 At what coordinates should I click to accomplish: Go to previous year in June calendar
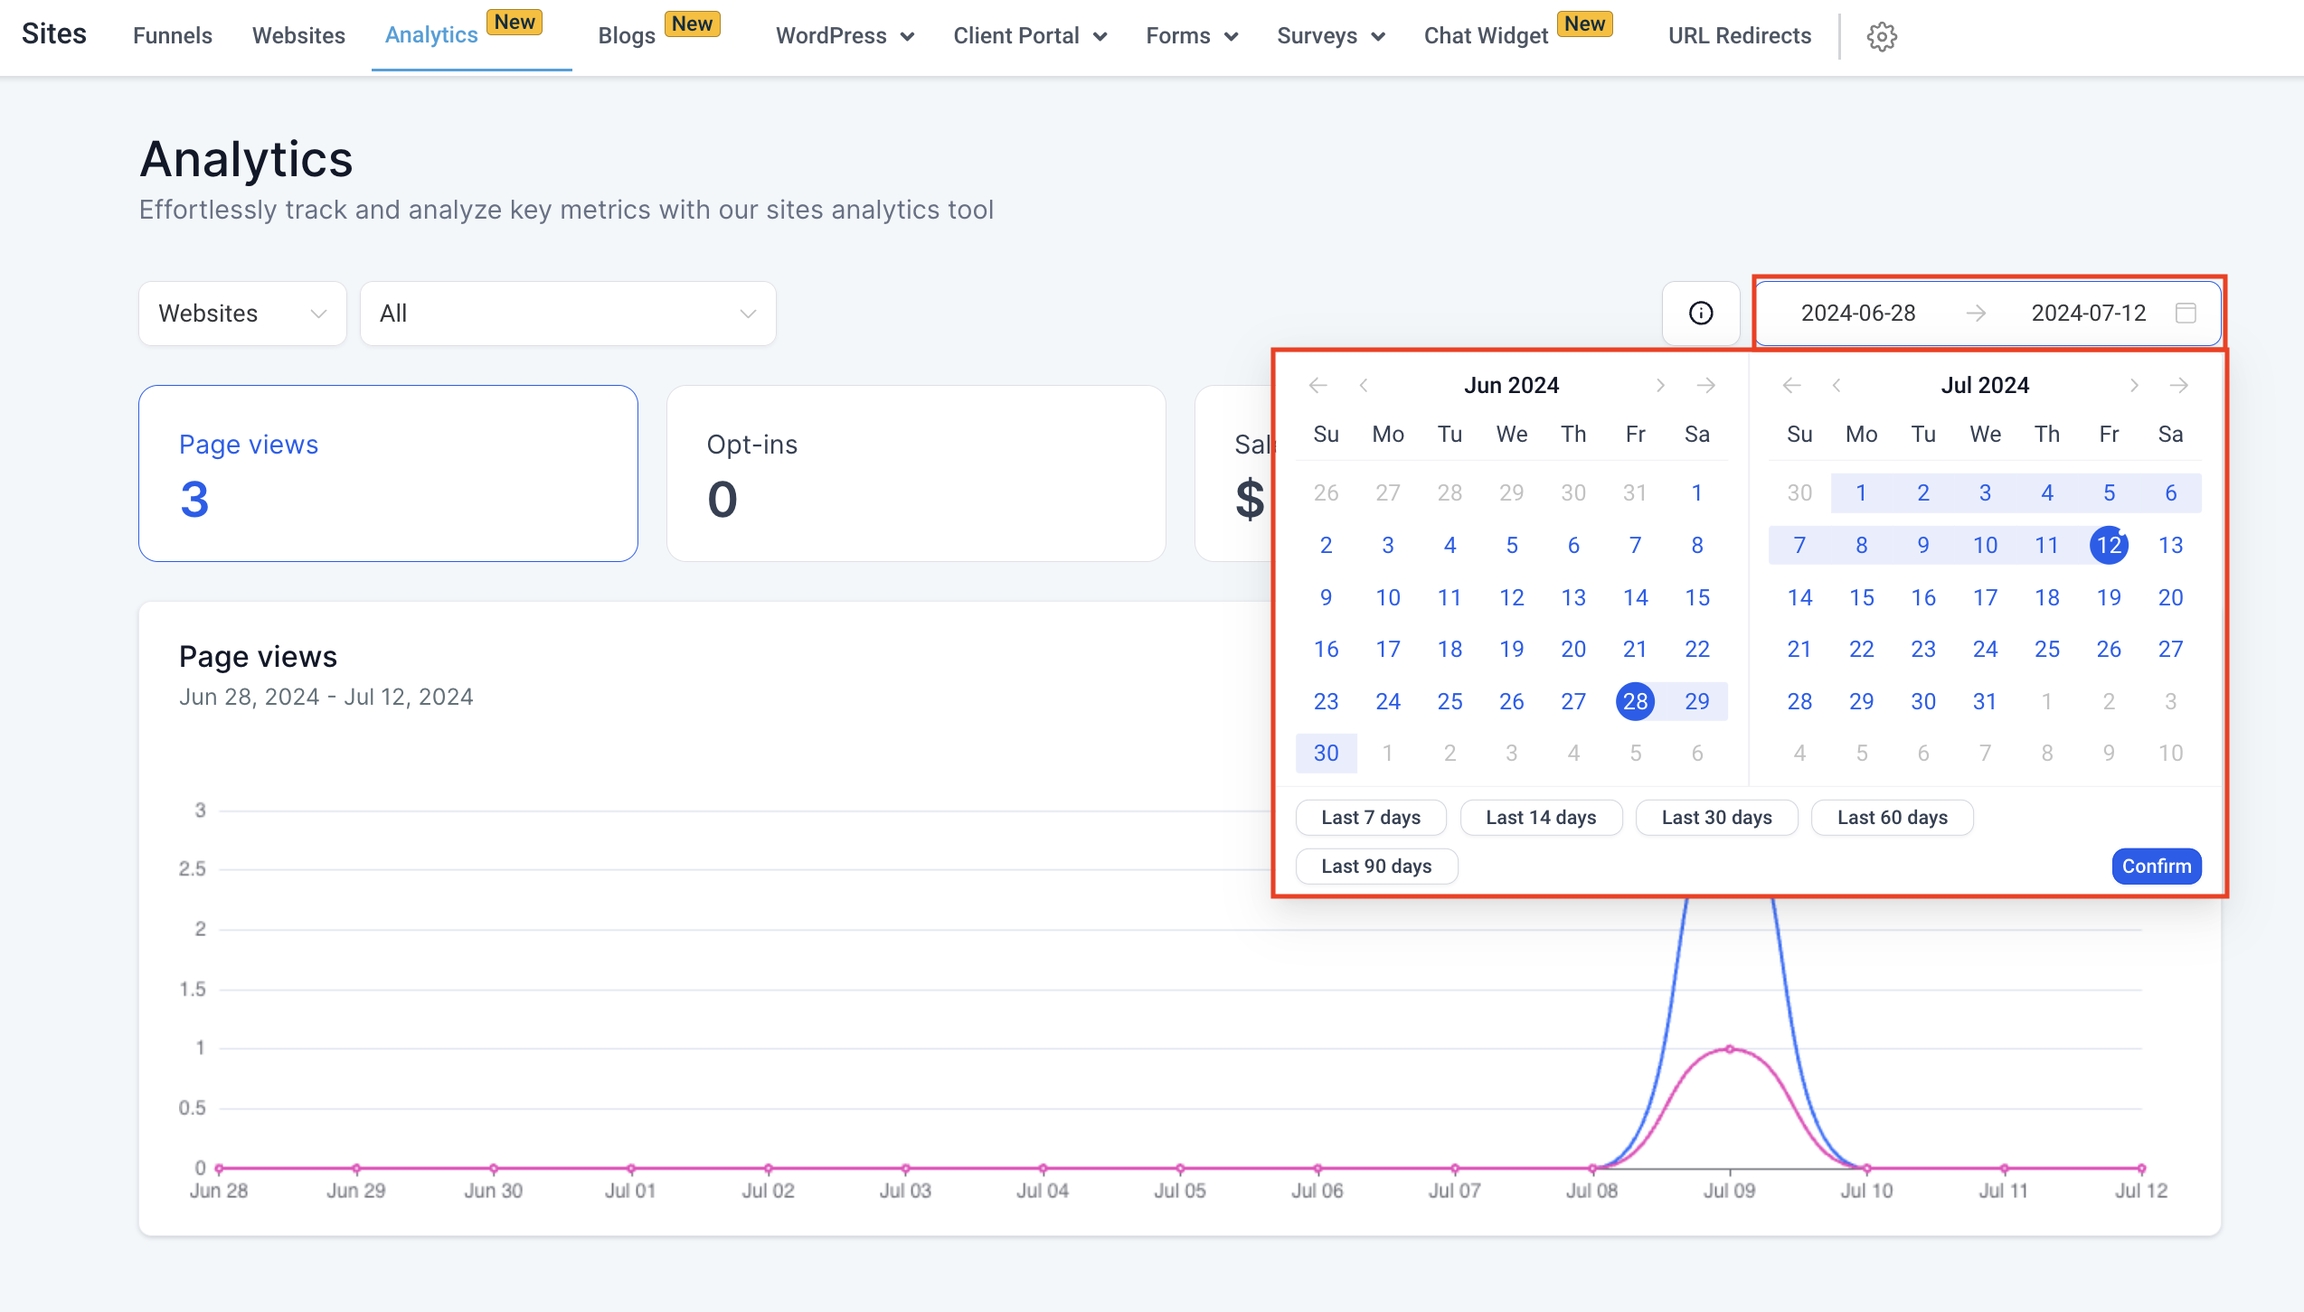1317,385
